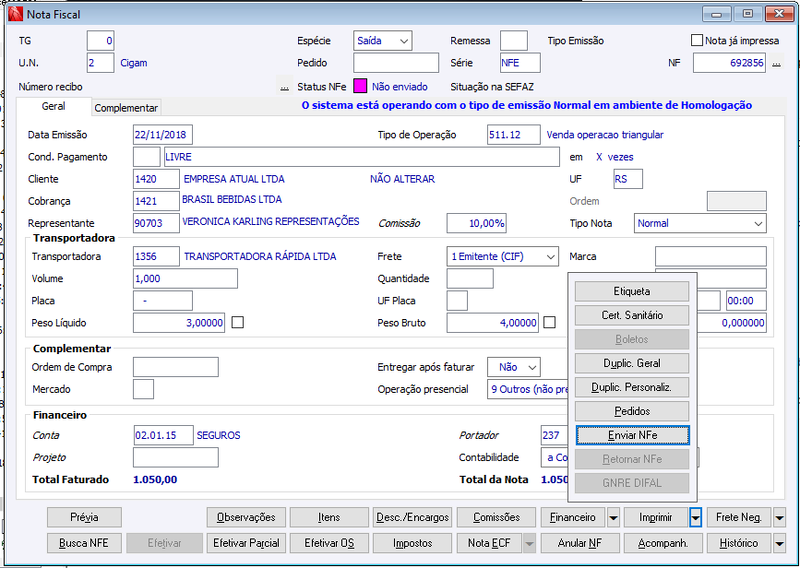Click the Nota ECF dropdown arrow
The image size is (800, 568).
pyautogui.click(x=530, y=543)
